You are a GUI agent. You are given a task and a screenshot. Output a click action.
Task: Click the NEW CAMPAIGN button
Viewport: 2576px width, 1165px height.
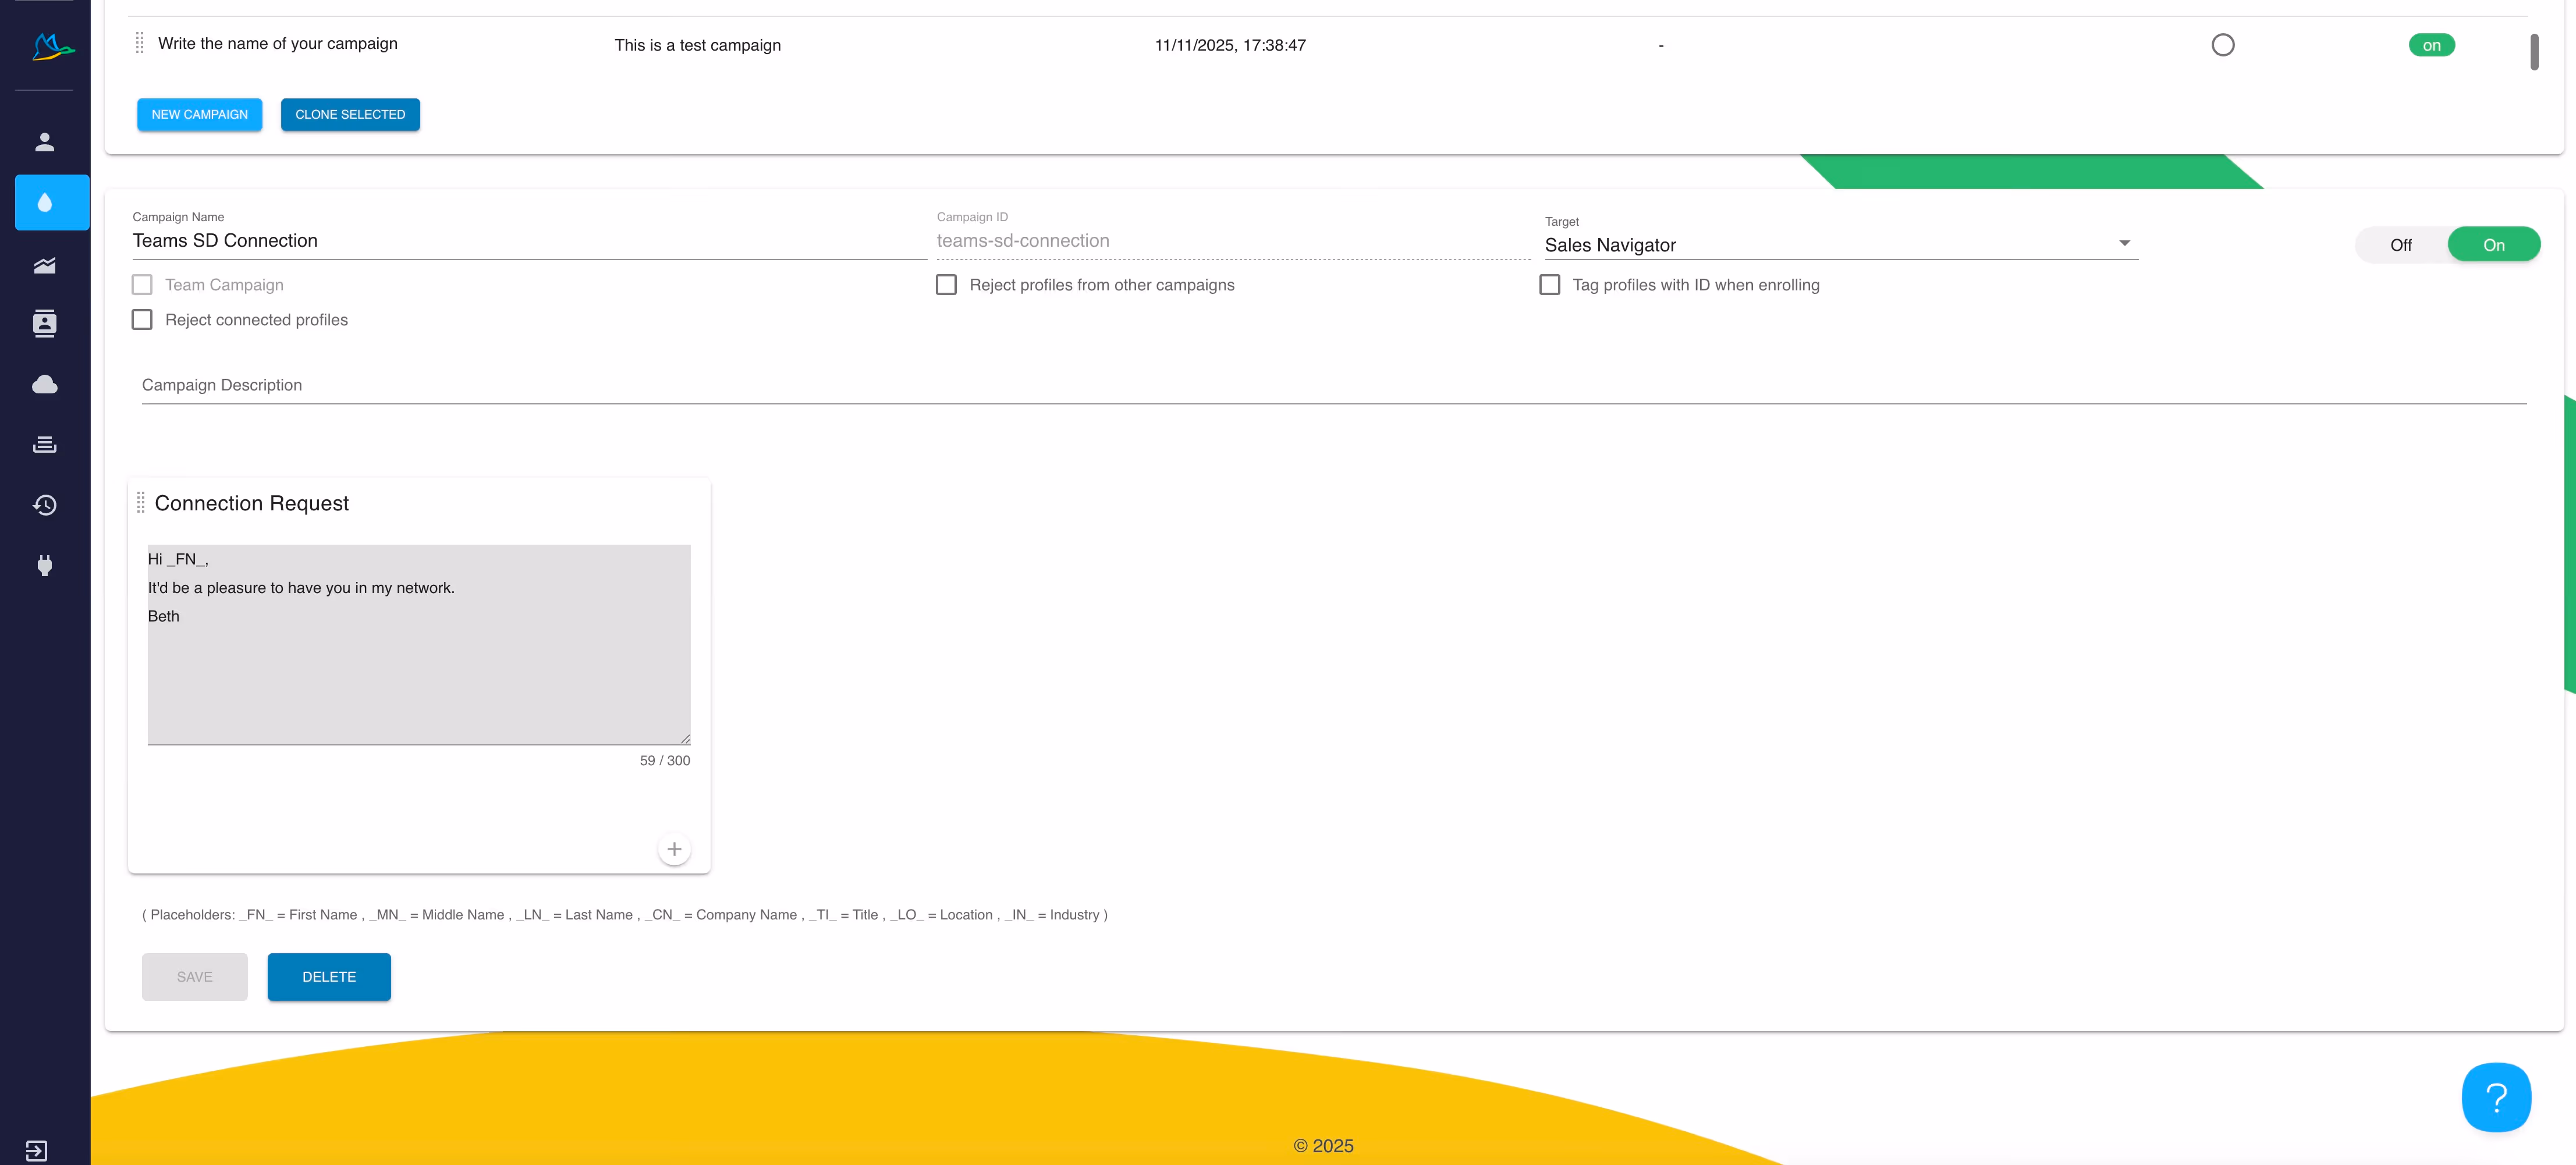199,115
